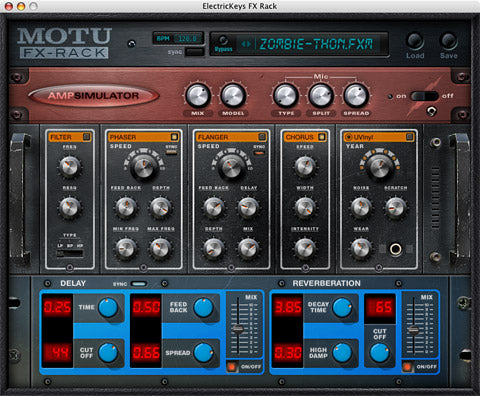This screenshot has height=396, width=480.
Task: Flip the Amp Simulator on/off switch
Action: pos(424,96)
